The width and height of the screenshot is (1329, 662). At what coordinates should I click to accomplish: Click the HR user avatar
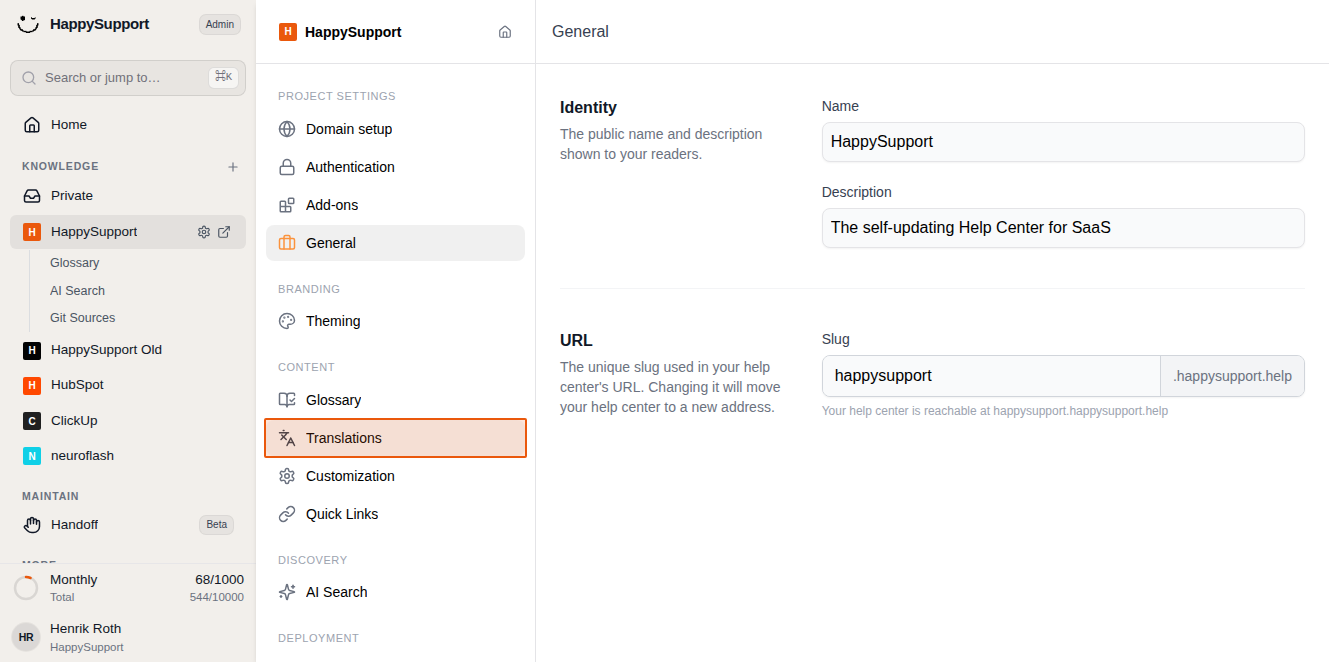click(26, 637)
